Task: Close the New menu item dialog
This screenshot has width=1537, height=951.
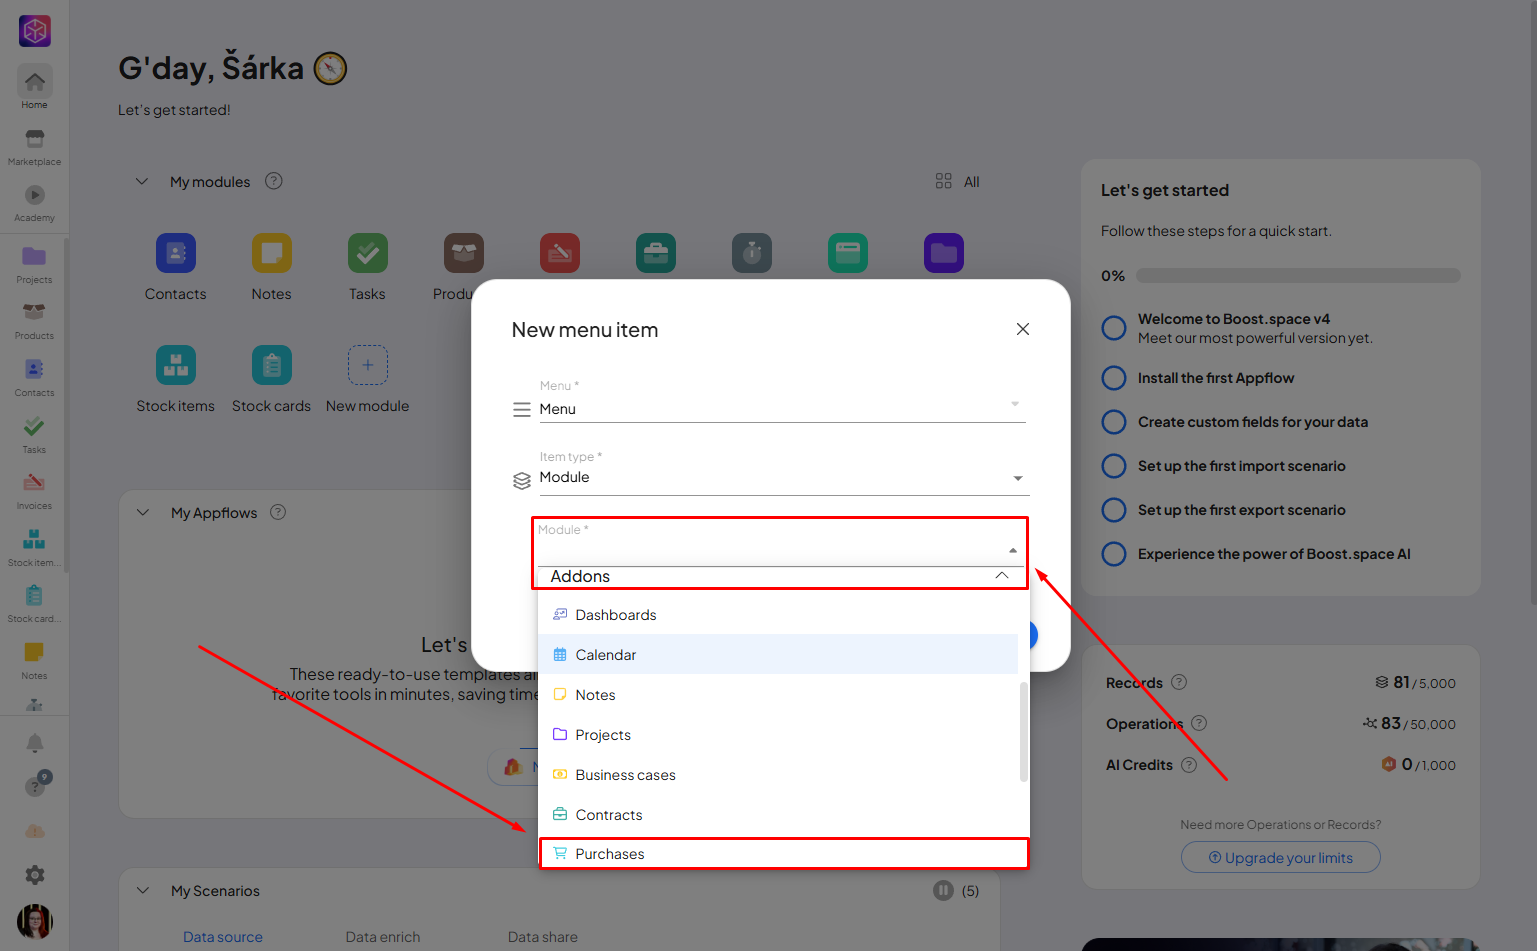Action: click(1022, 330)
